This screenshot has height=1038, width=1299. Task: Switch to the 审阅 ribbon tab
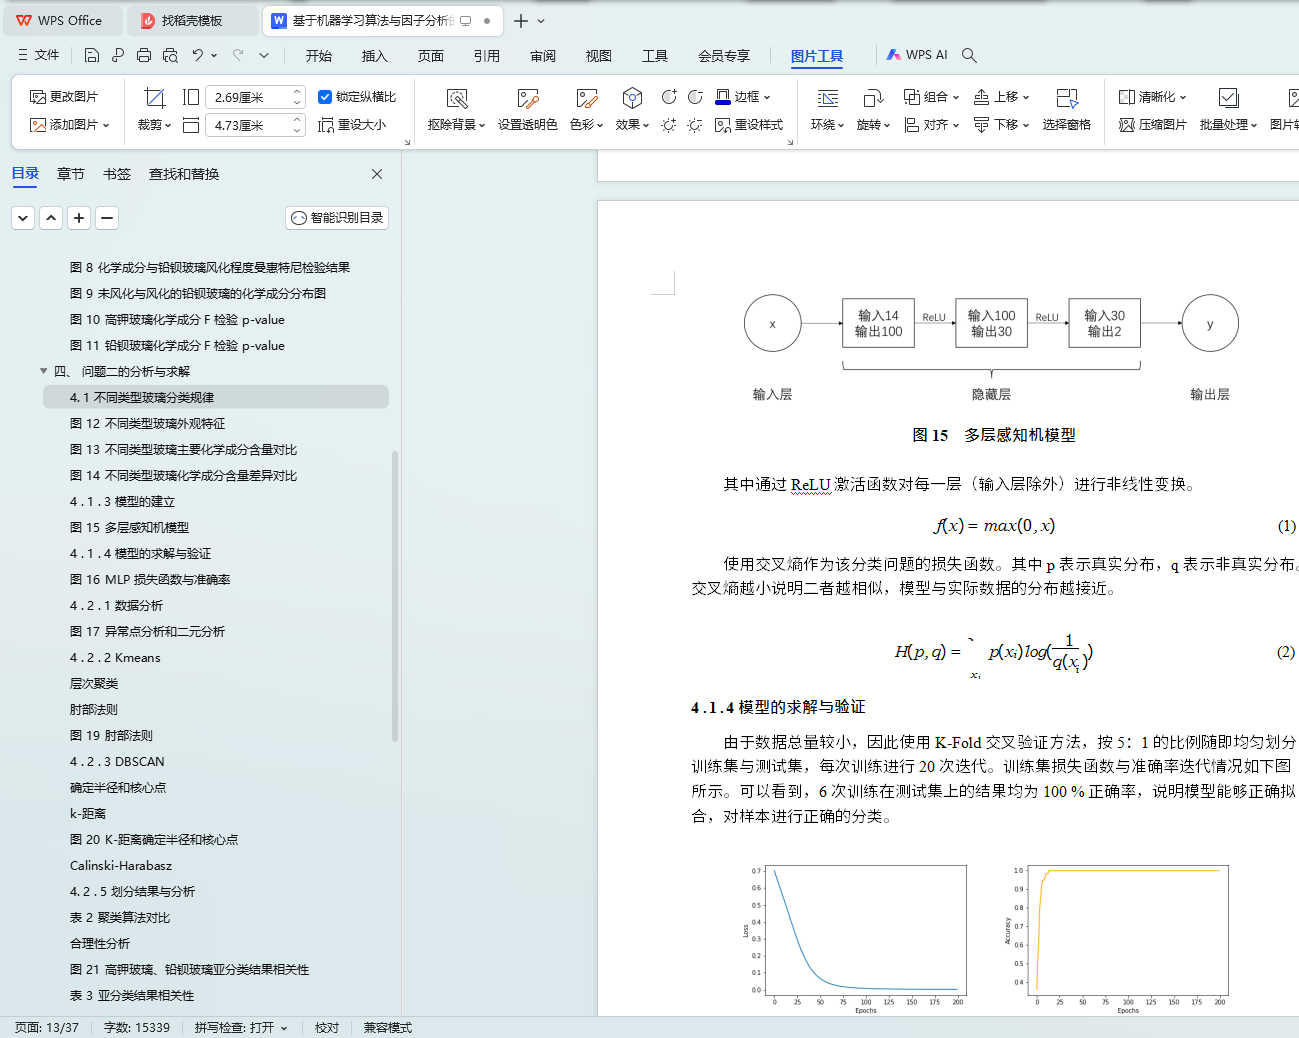point(543,56)
